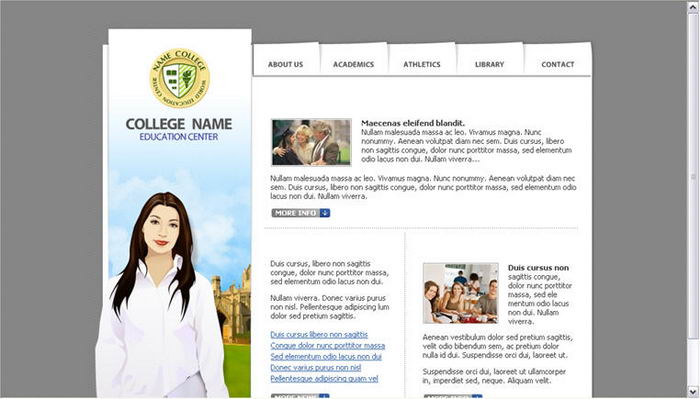Select the Library tab

[490, 64]
